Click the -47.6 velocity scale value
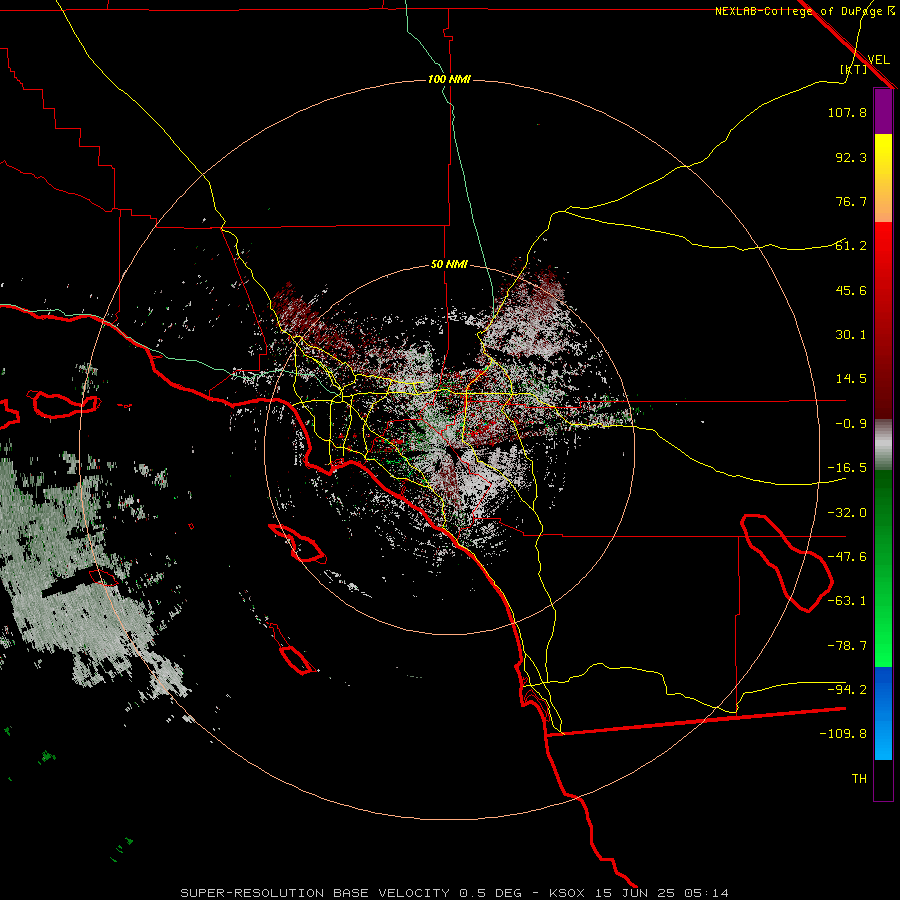The height and width of the screenshot is (900, 900). tap(847, 557)
